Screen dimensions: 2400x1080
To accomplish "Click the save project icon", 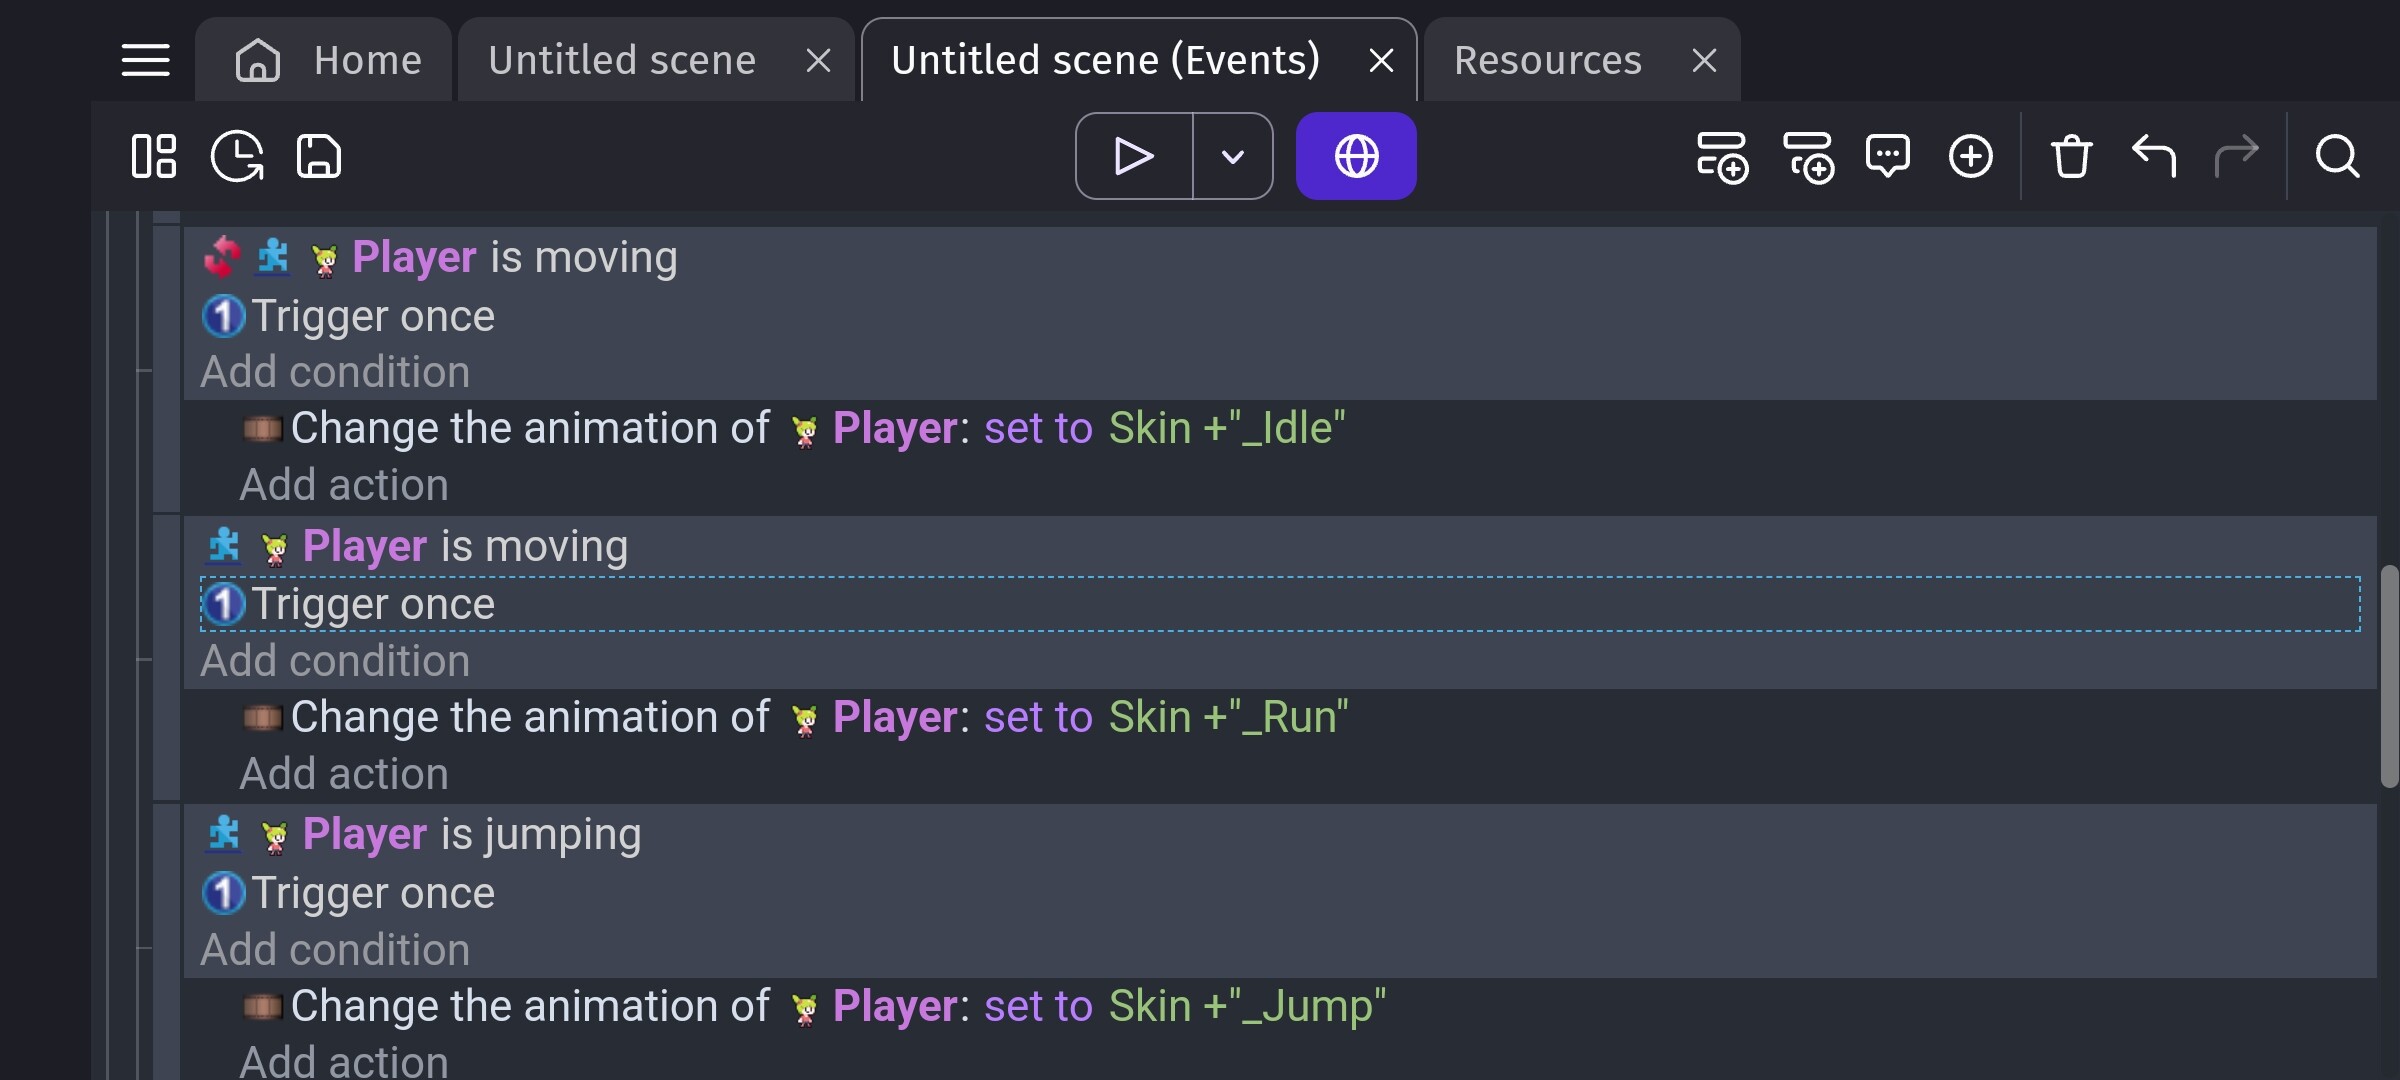I will coord(319,156).
